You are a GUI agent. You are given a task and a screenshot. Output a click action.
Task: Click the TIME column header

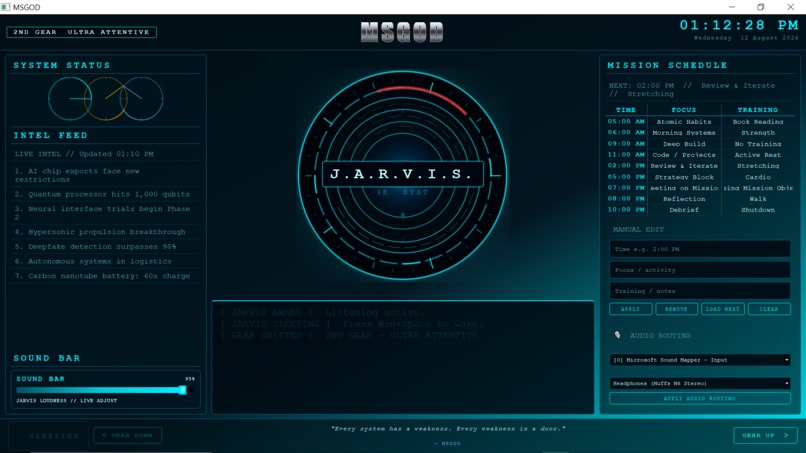pos(626,110)
